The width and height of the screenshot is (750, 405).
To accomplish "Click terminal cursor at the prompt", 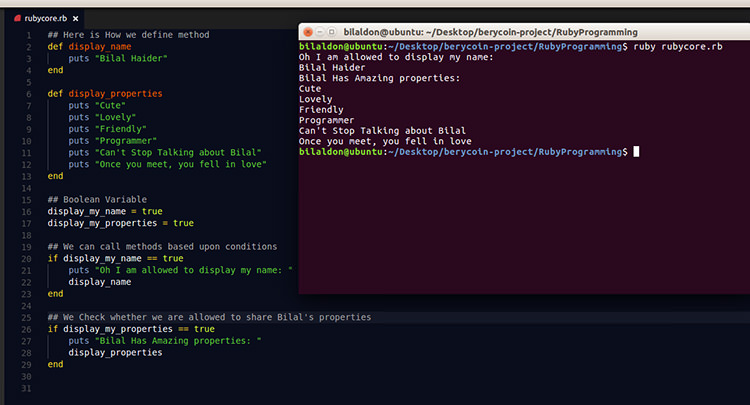I will (636, 152).
